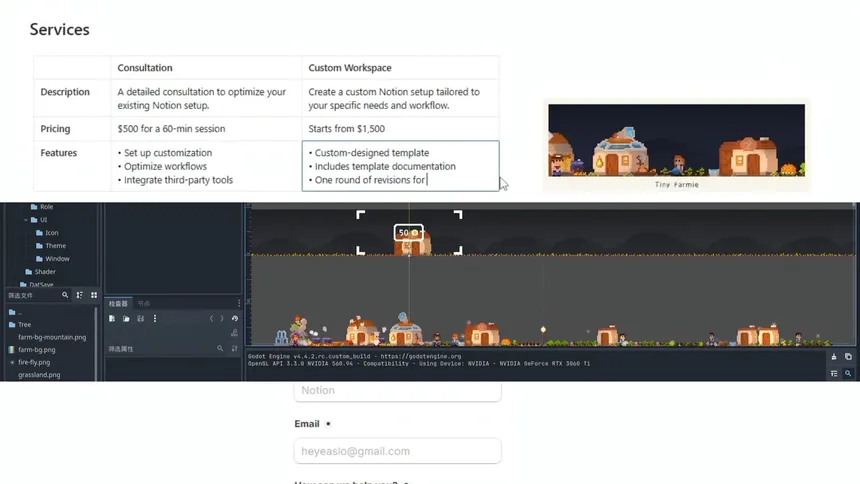Viewport: 860px width, 484px height.
Task: Click the input field with Notion placeholder
Action: click(398, 391)
